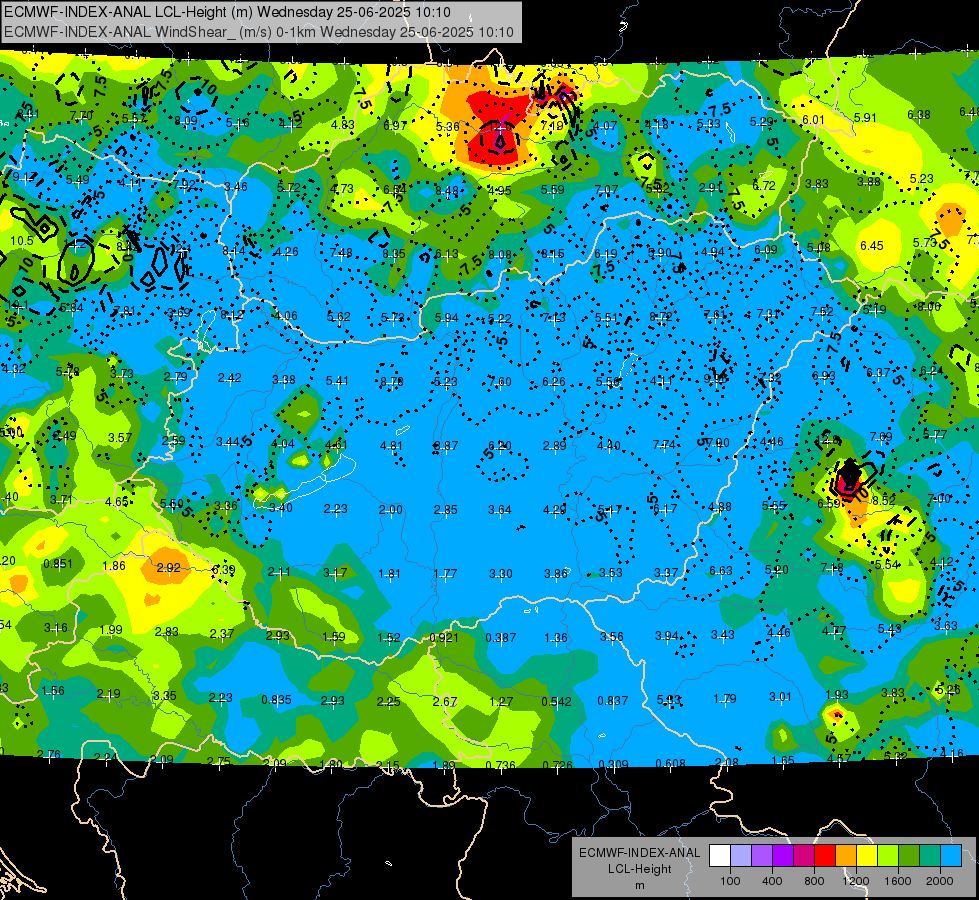Click the wind shear value 6.97
Viewport: 979px width, 900px height.
[395, 126]
